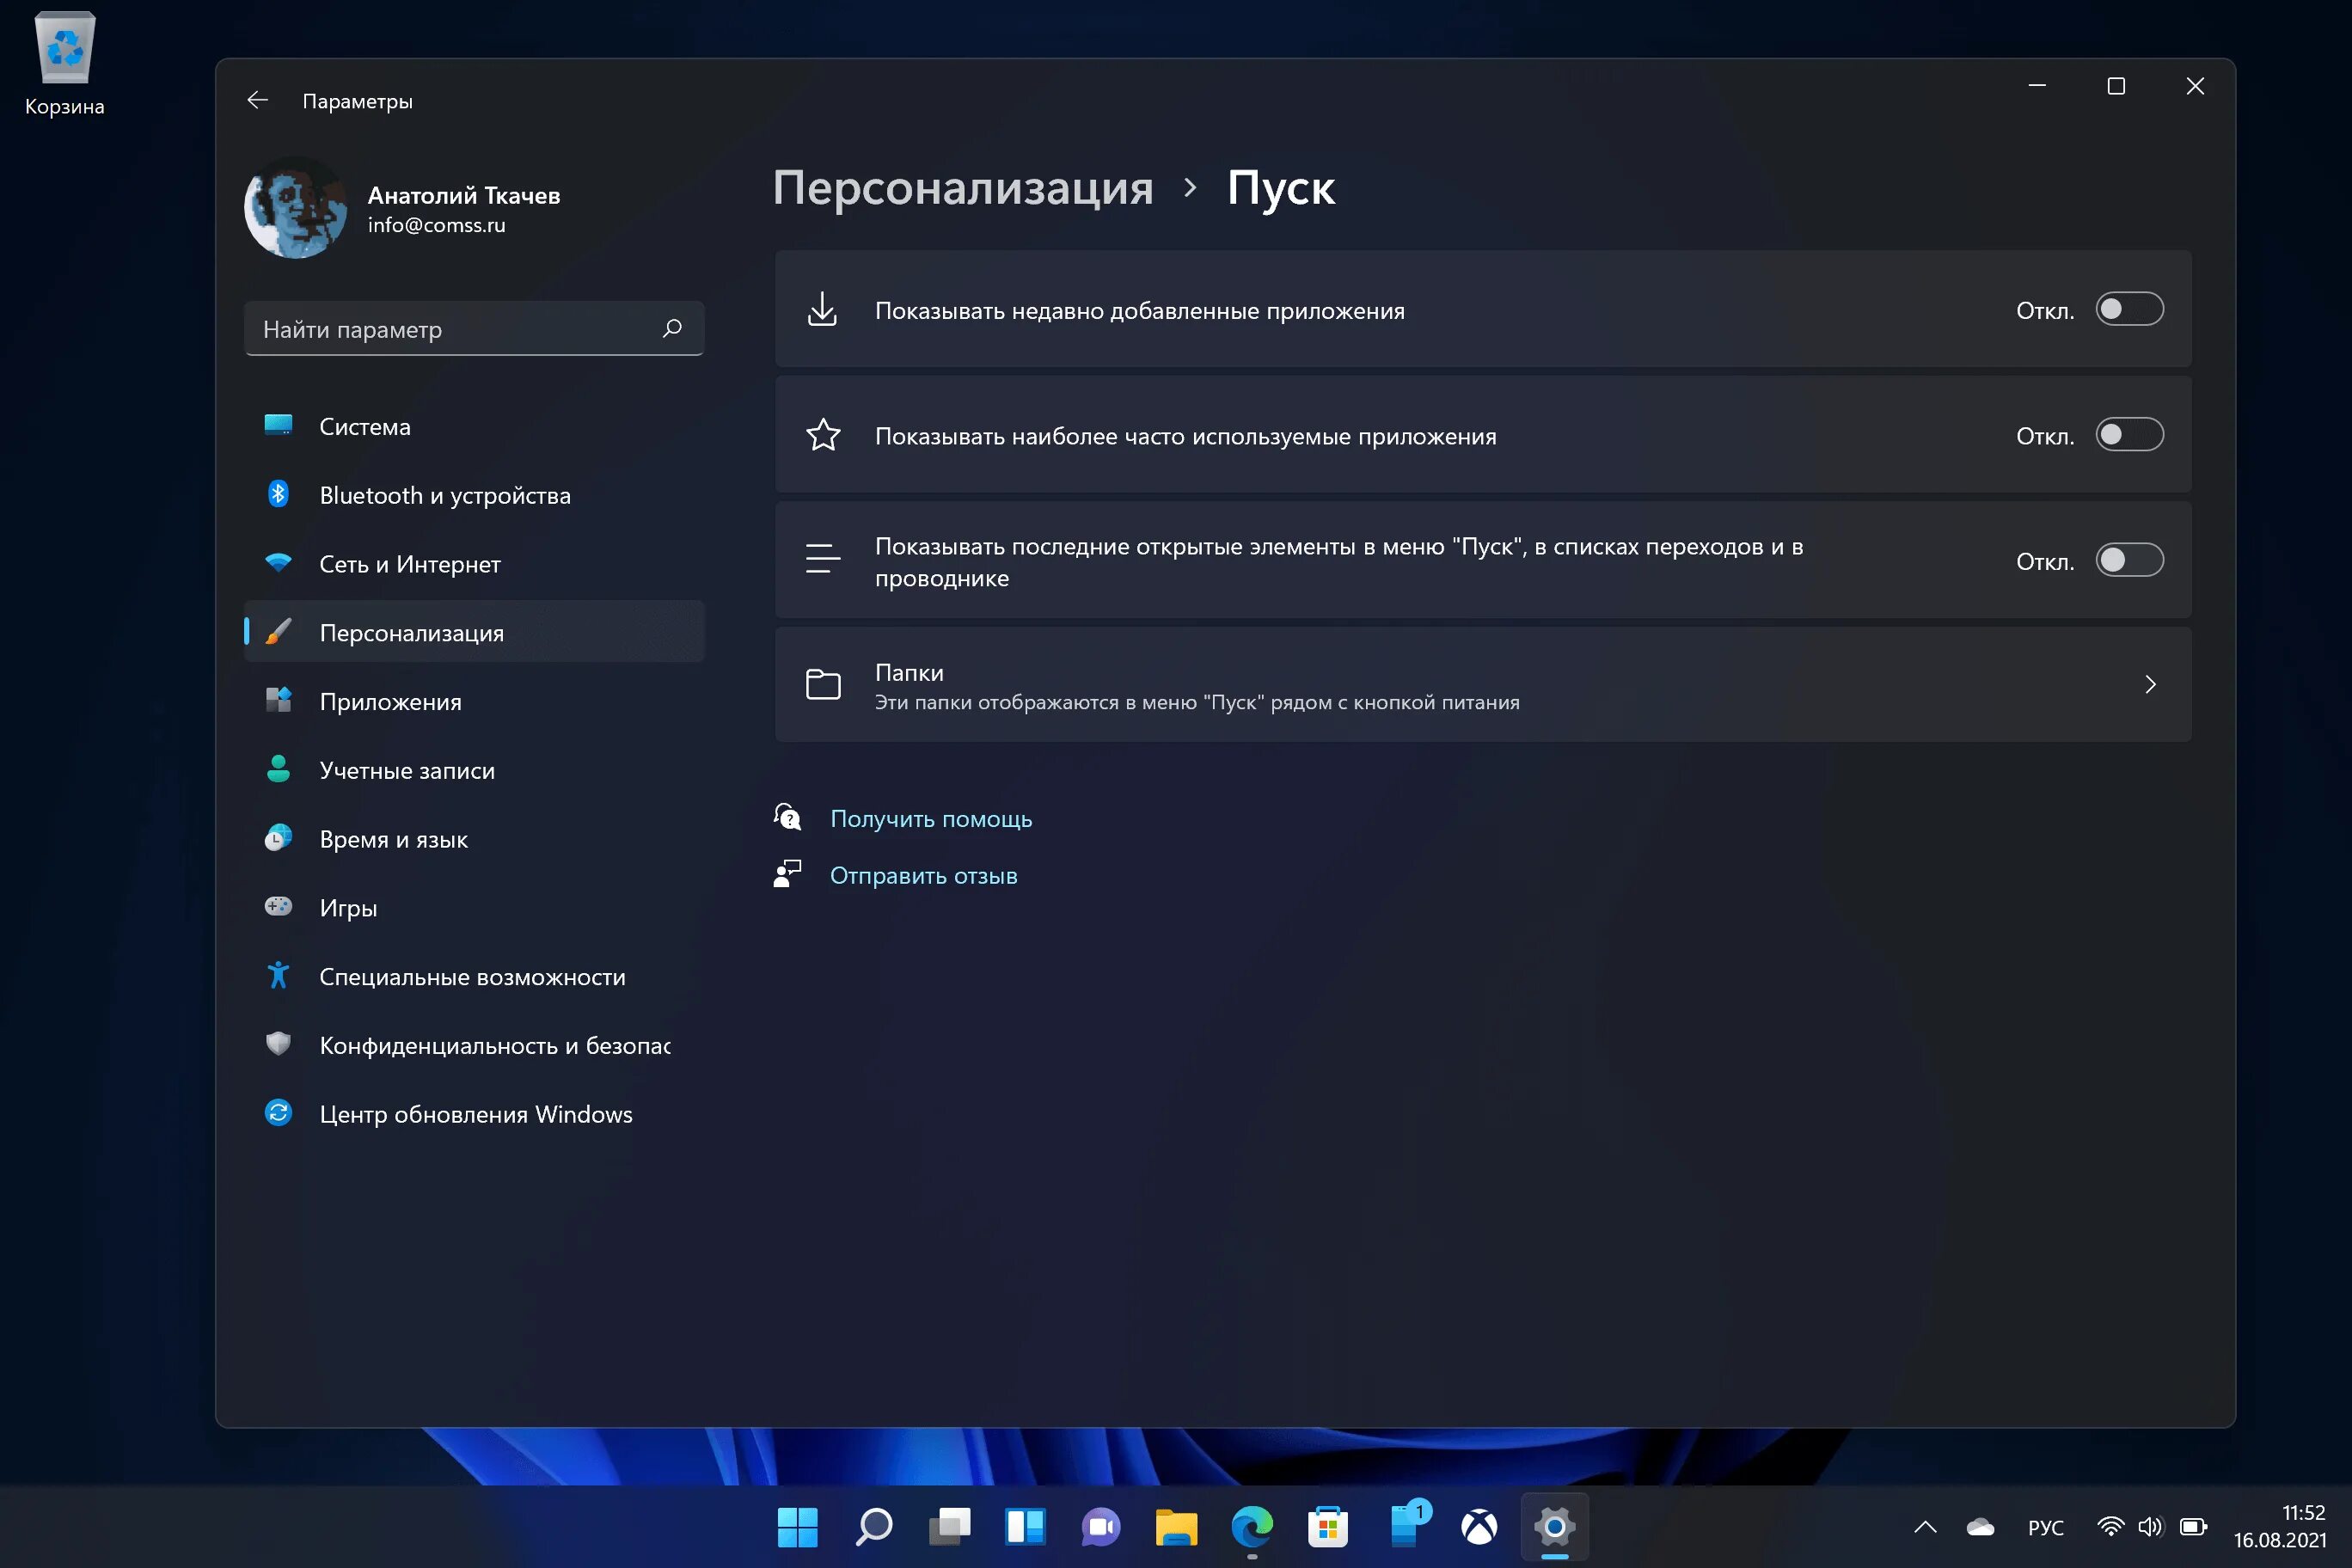
Task: Click into Найти параметр search field
Action: tap(474, 328)
